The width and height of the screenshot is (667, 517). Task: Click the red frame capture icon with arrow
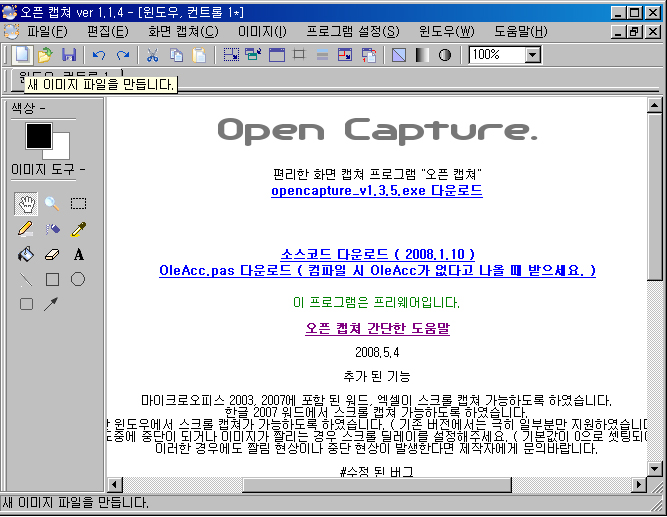(345, 54)
